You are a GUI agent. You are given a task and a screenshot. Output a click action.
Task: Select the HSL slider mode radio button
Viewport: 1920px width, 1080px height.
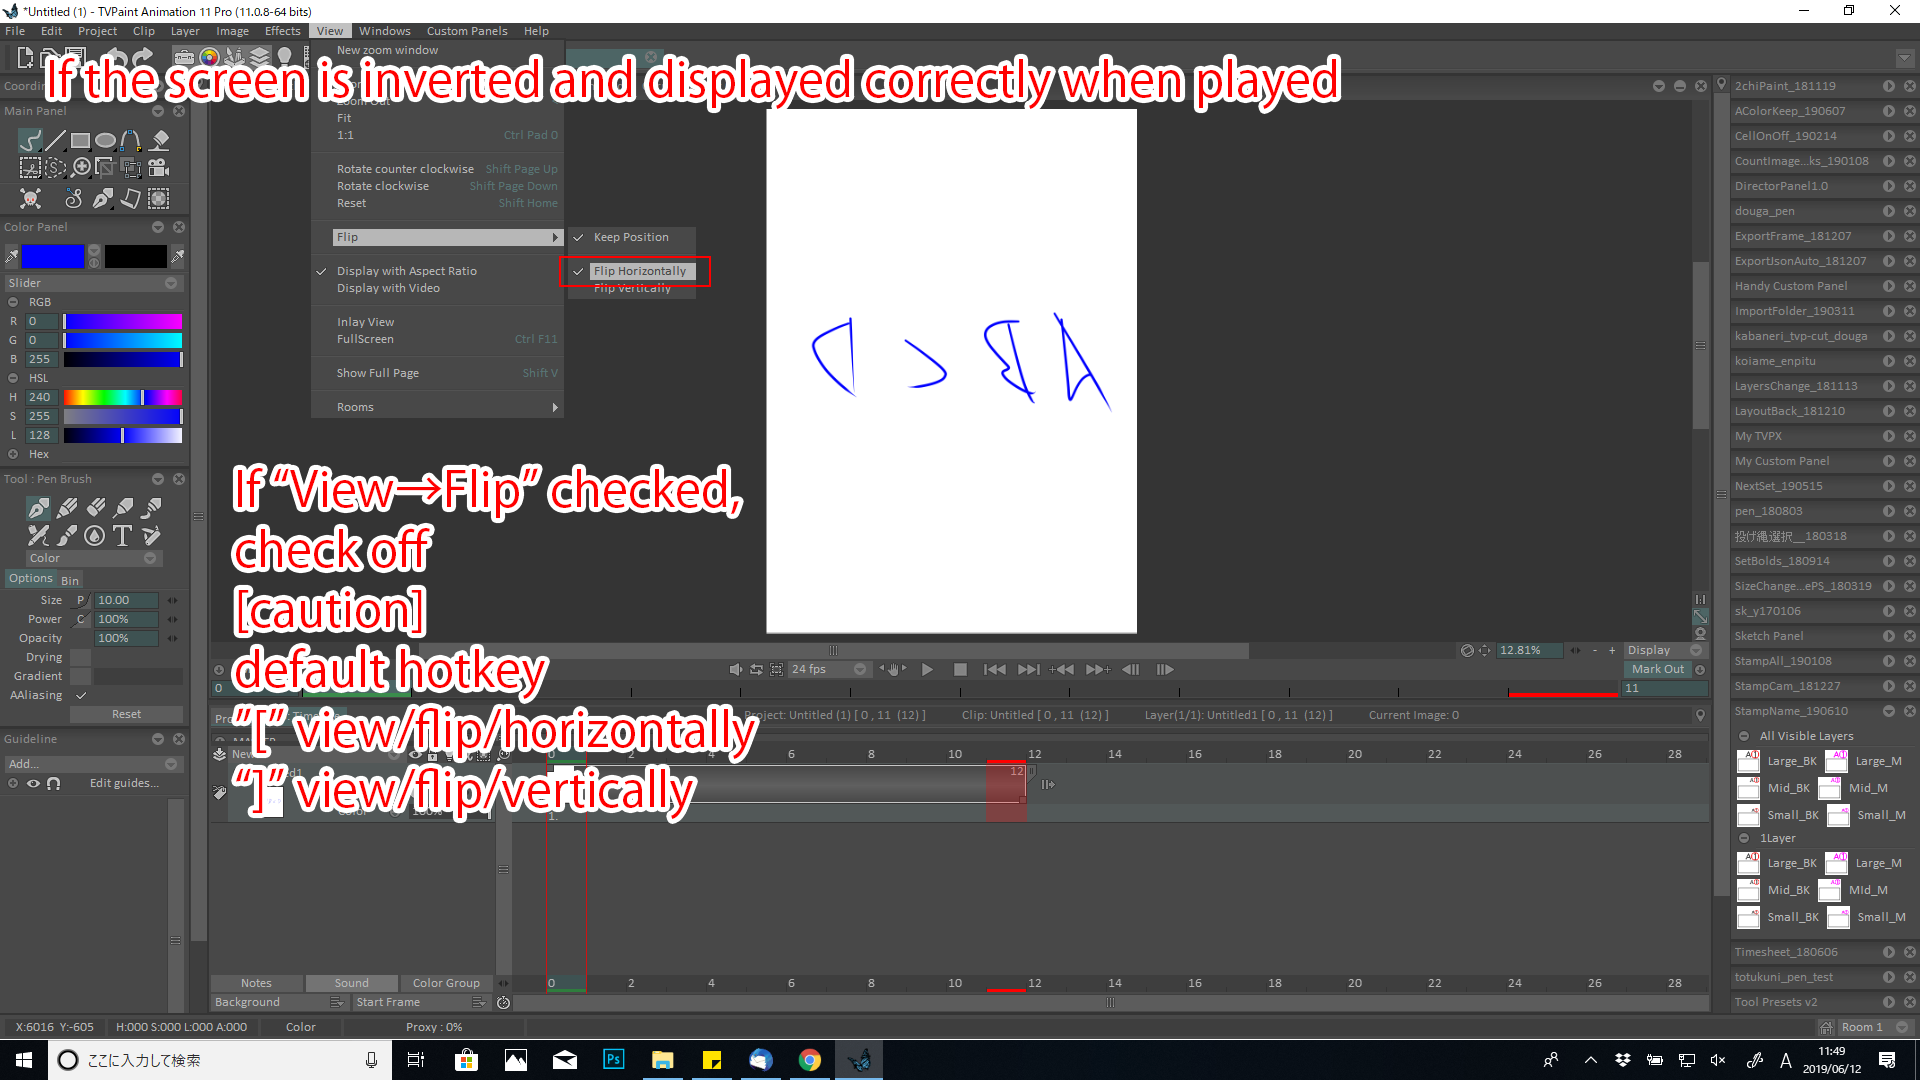pyautogui.click(x=13, y=378)
